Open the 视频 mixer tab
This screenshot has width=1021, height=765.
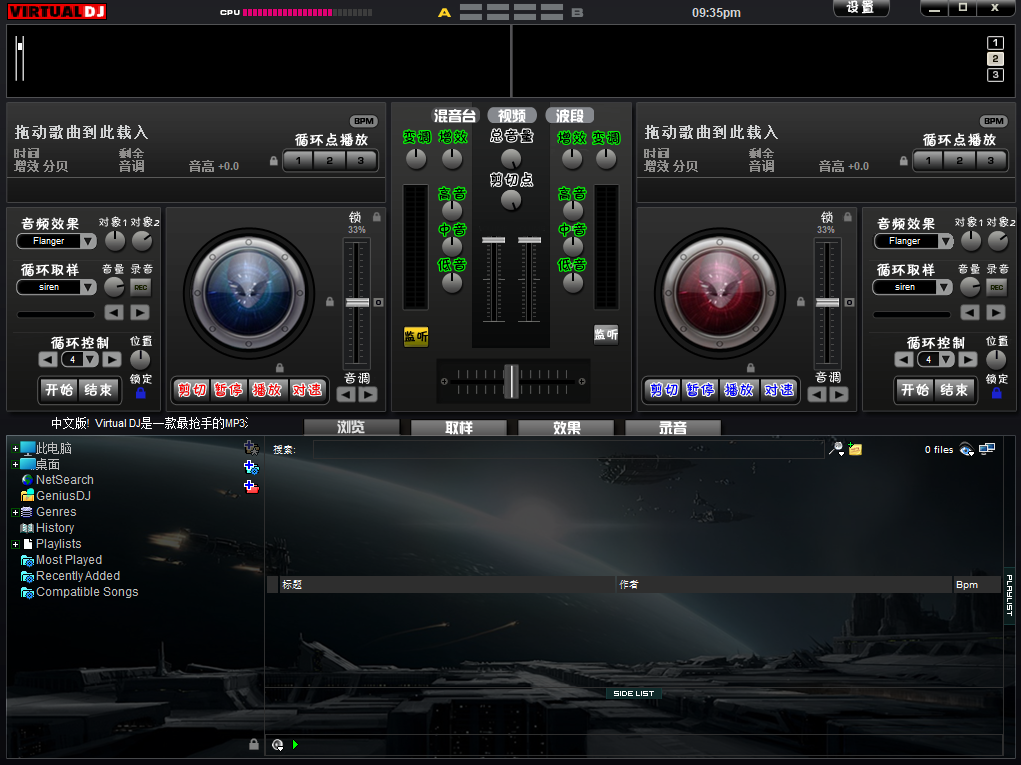512,116
